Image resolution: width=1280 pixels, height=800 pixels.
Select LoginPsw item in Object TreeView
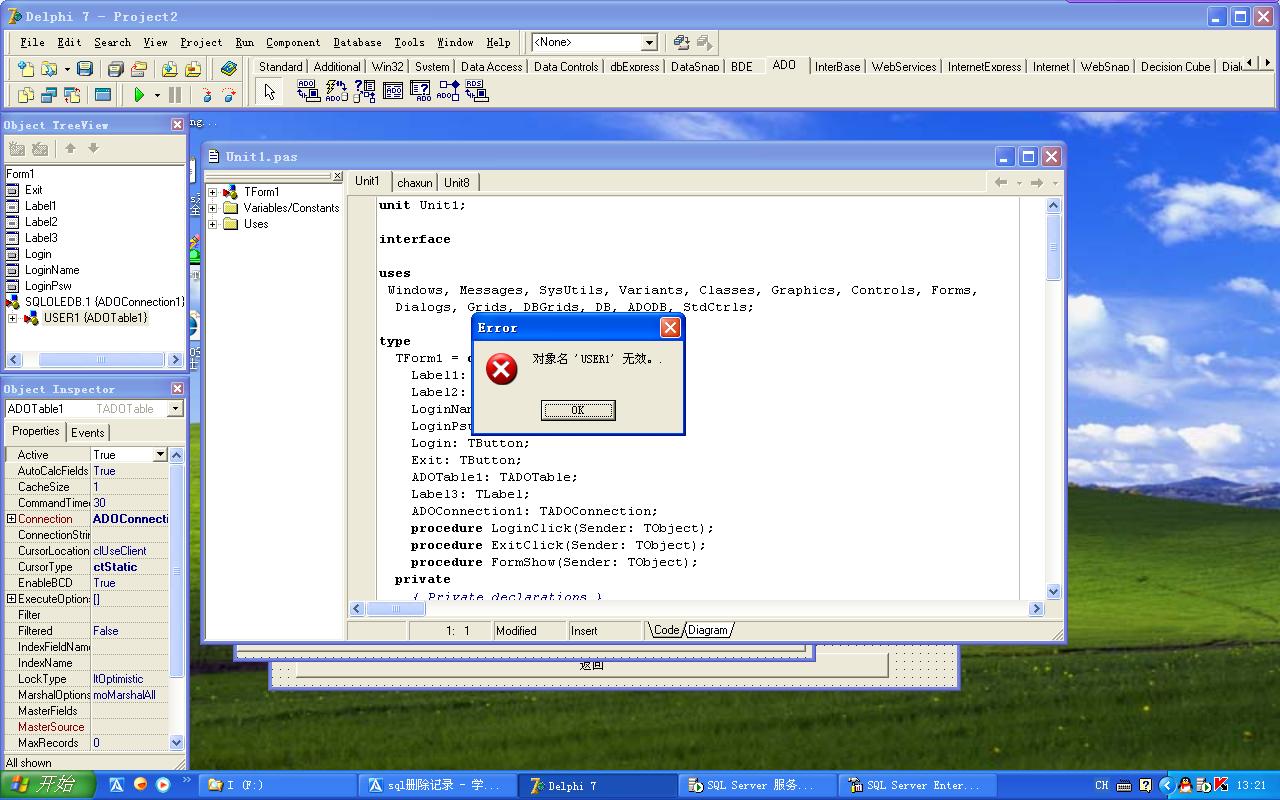click(x=48, y=286)
